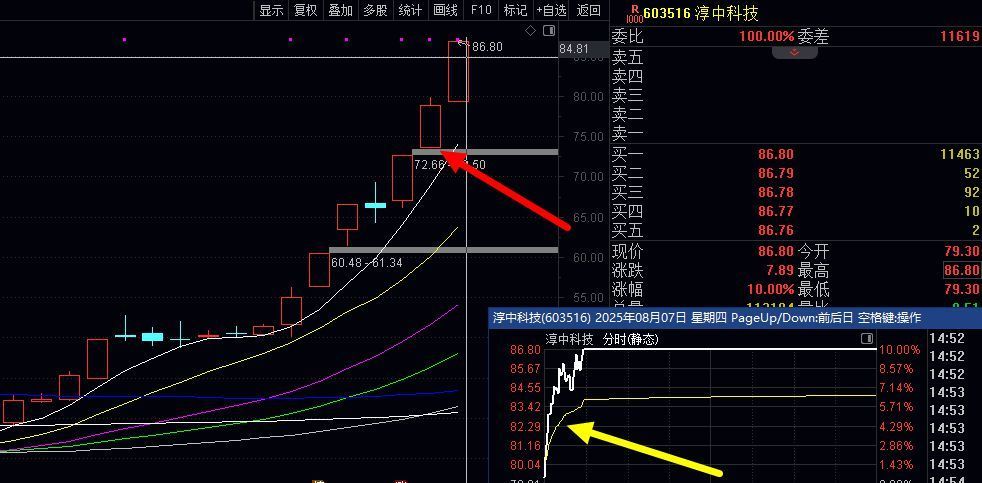Add stock via +自选 button
This screenshot has height=483, width=982.
tap(551, 10)
